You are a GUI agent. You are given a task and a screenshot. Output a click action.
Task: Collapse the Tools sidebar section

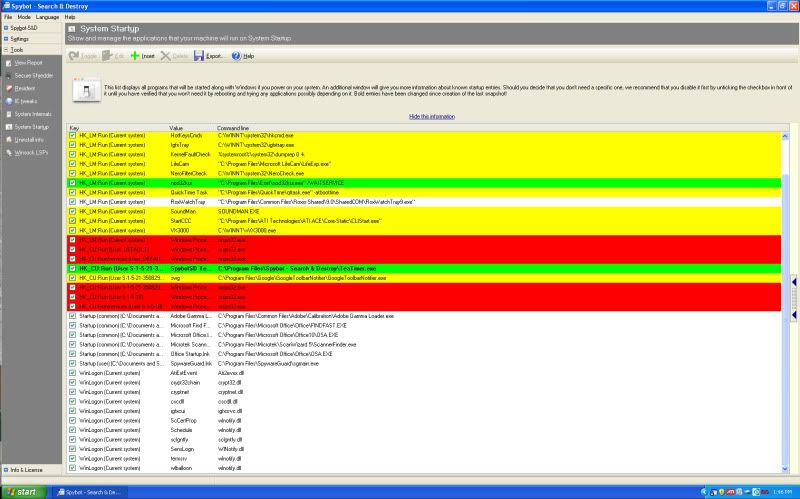coord(6,50)
